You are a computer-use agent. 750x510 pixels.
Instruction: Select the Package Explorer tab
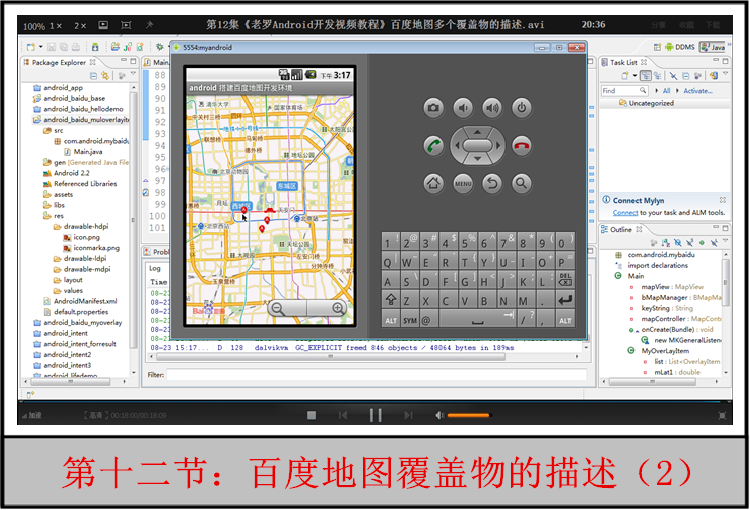pyautogui.click(x=59, y=62)
